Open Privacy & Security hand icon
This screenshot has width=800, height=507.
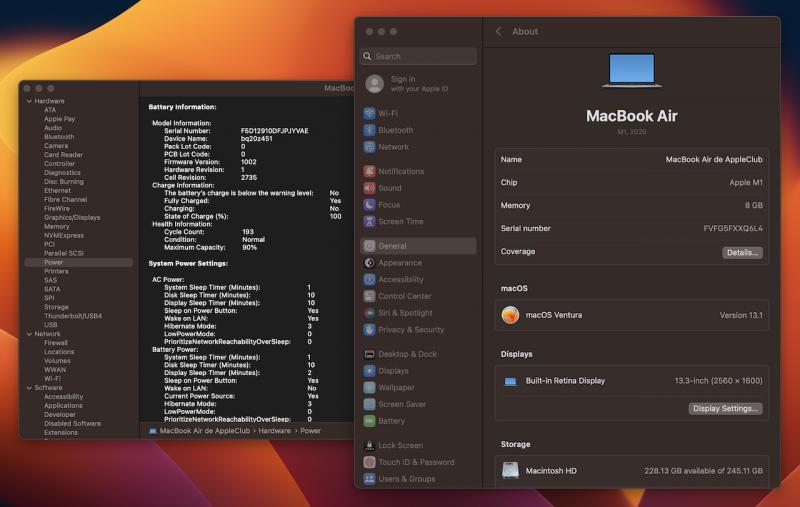(369, 329)
